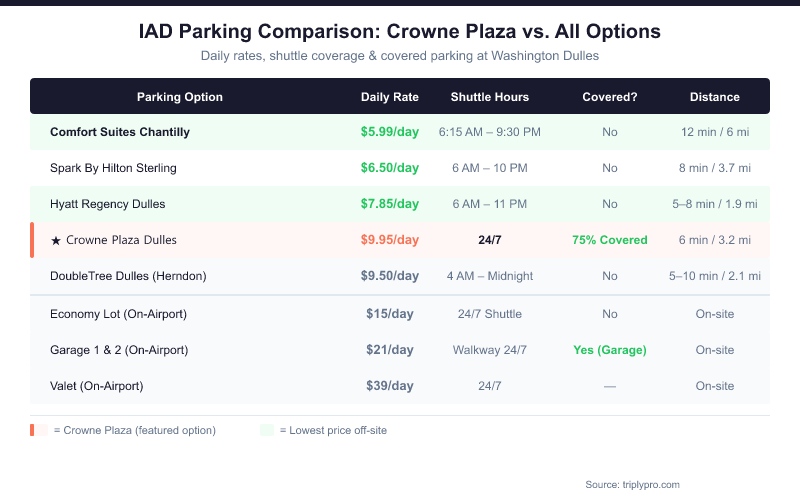Viewport: 800px width, 500px height.
Task: Click the star icon beside Crowne Plaza Dulles
Action: click(x=56, y=240)
